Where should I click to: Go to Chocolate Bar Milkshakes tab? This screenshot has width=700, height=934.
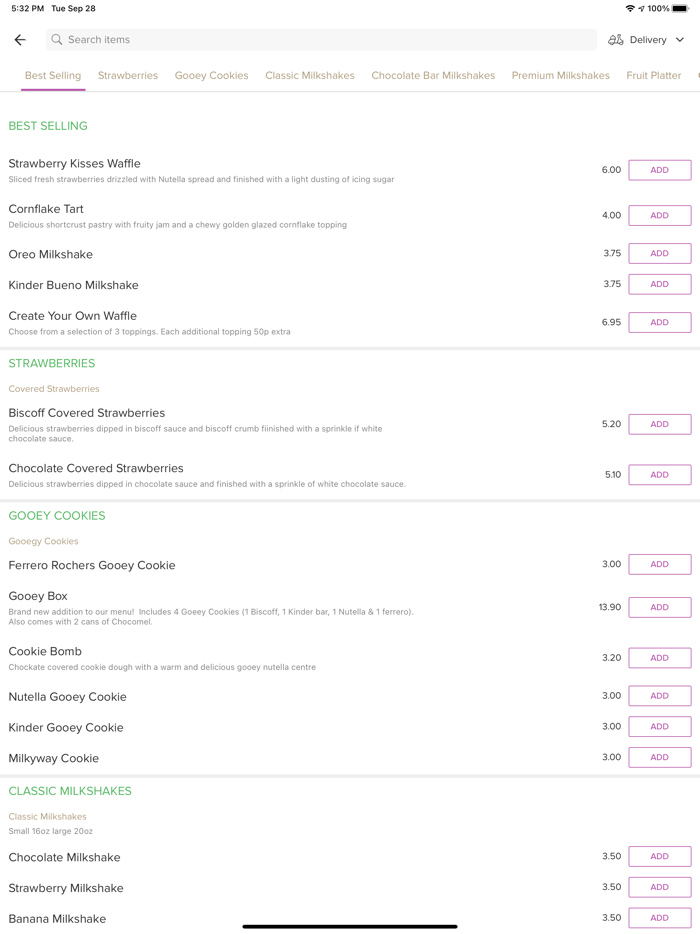point(433,76)
